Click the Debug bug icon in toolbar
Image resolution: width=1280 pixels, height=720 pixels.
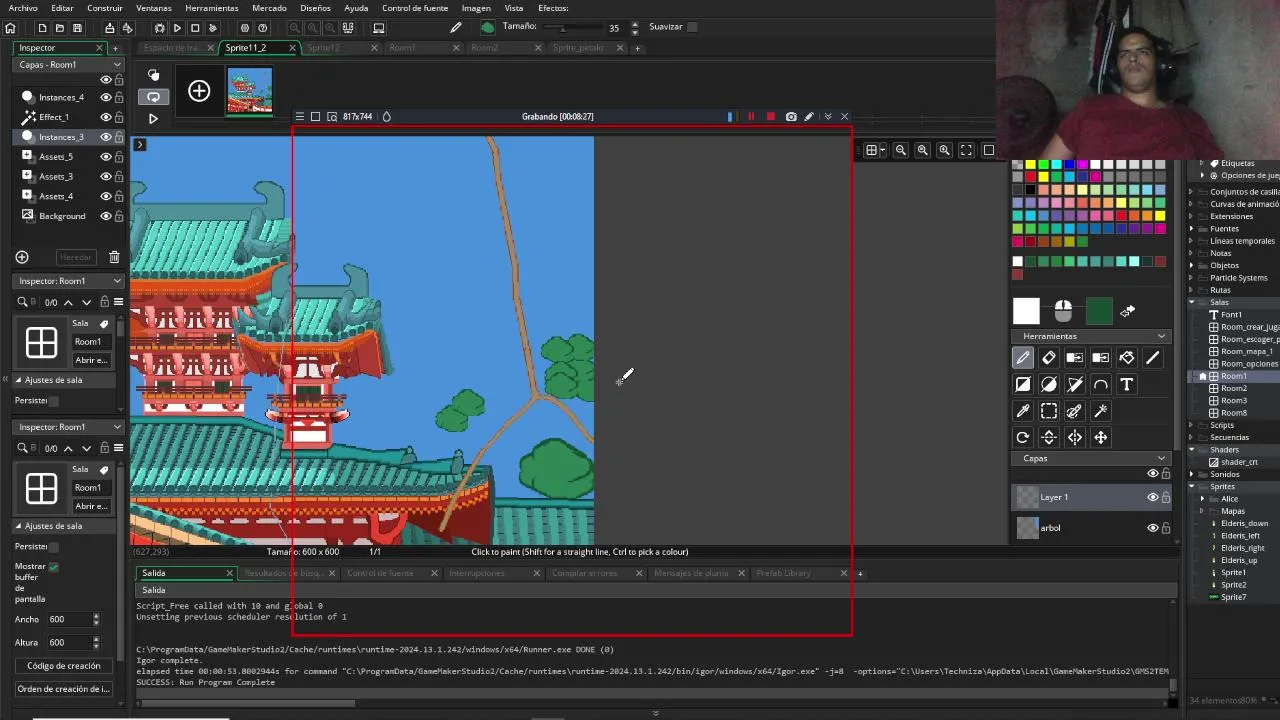[159, 28]
